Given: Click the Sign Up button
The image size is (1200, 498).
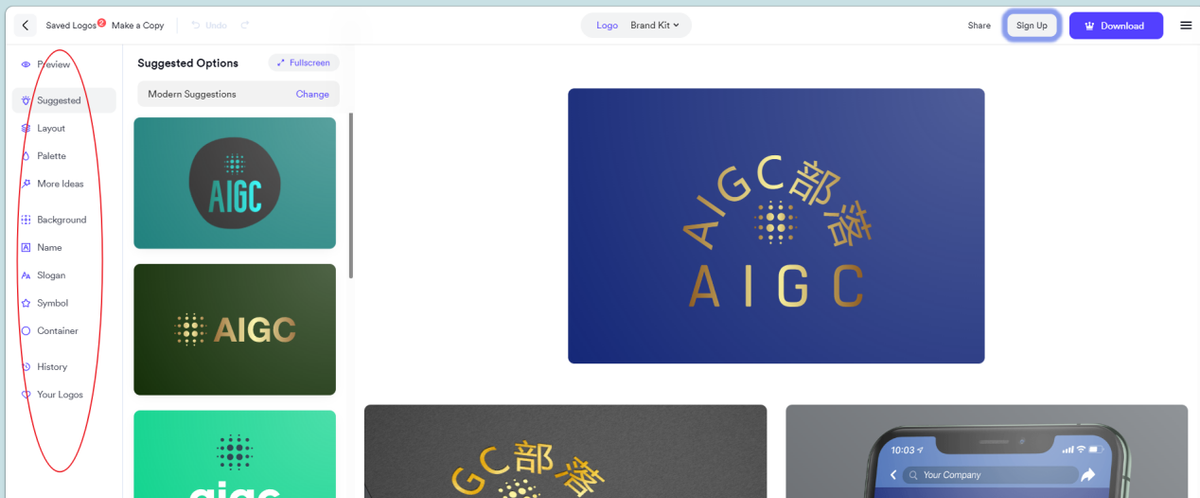Looking at the screenshot, I should (x=1032, y=25).
